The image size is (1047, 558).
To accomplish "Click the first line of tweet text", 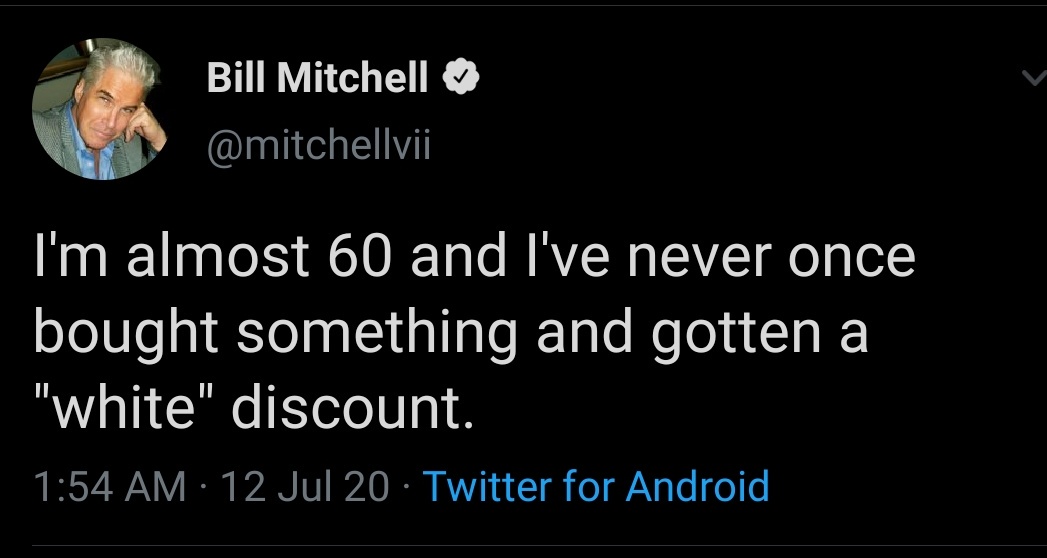I will 474,257.
